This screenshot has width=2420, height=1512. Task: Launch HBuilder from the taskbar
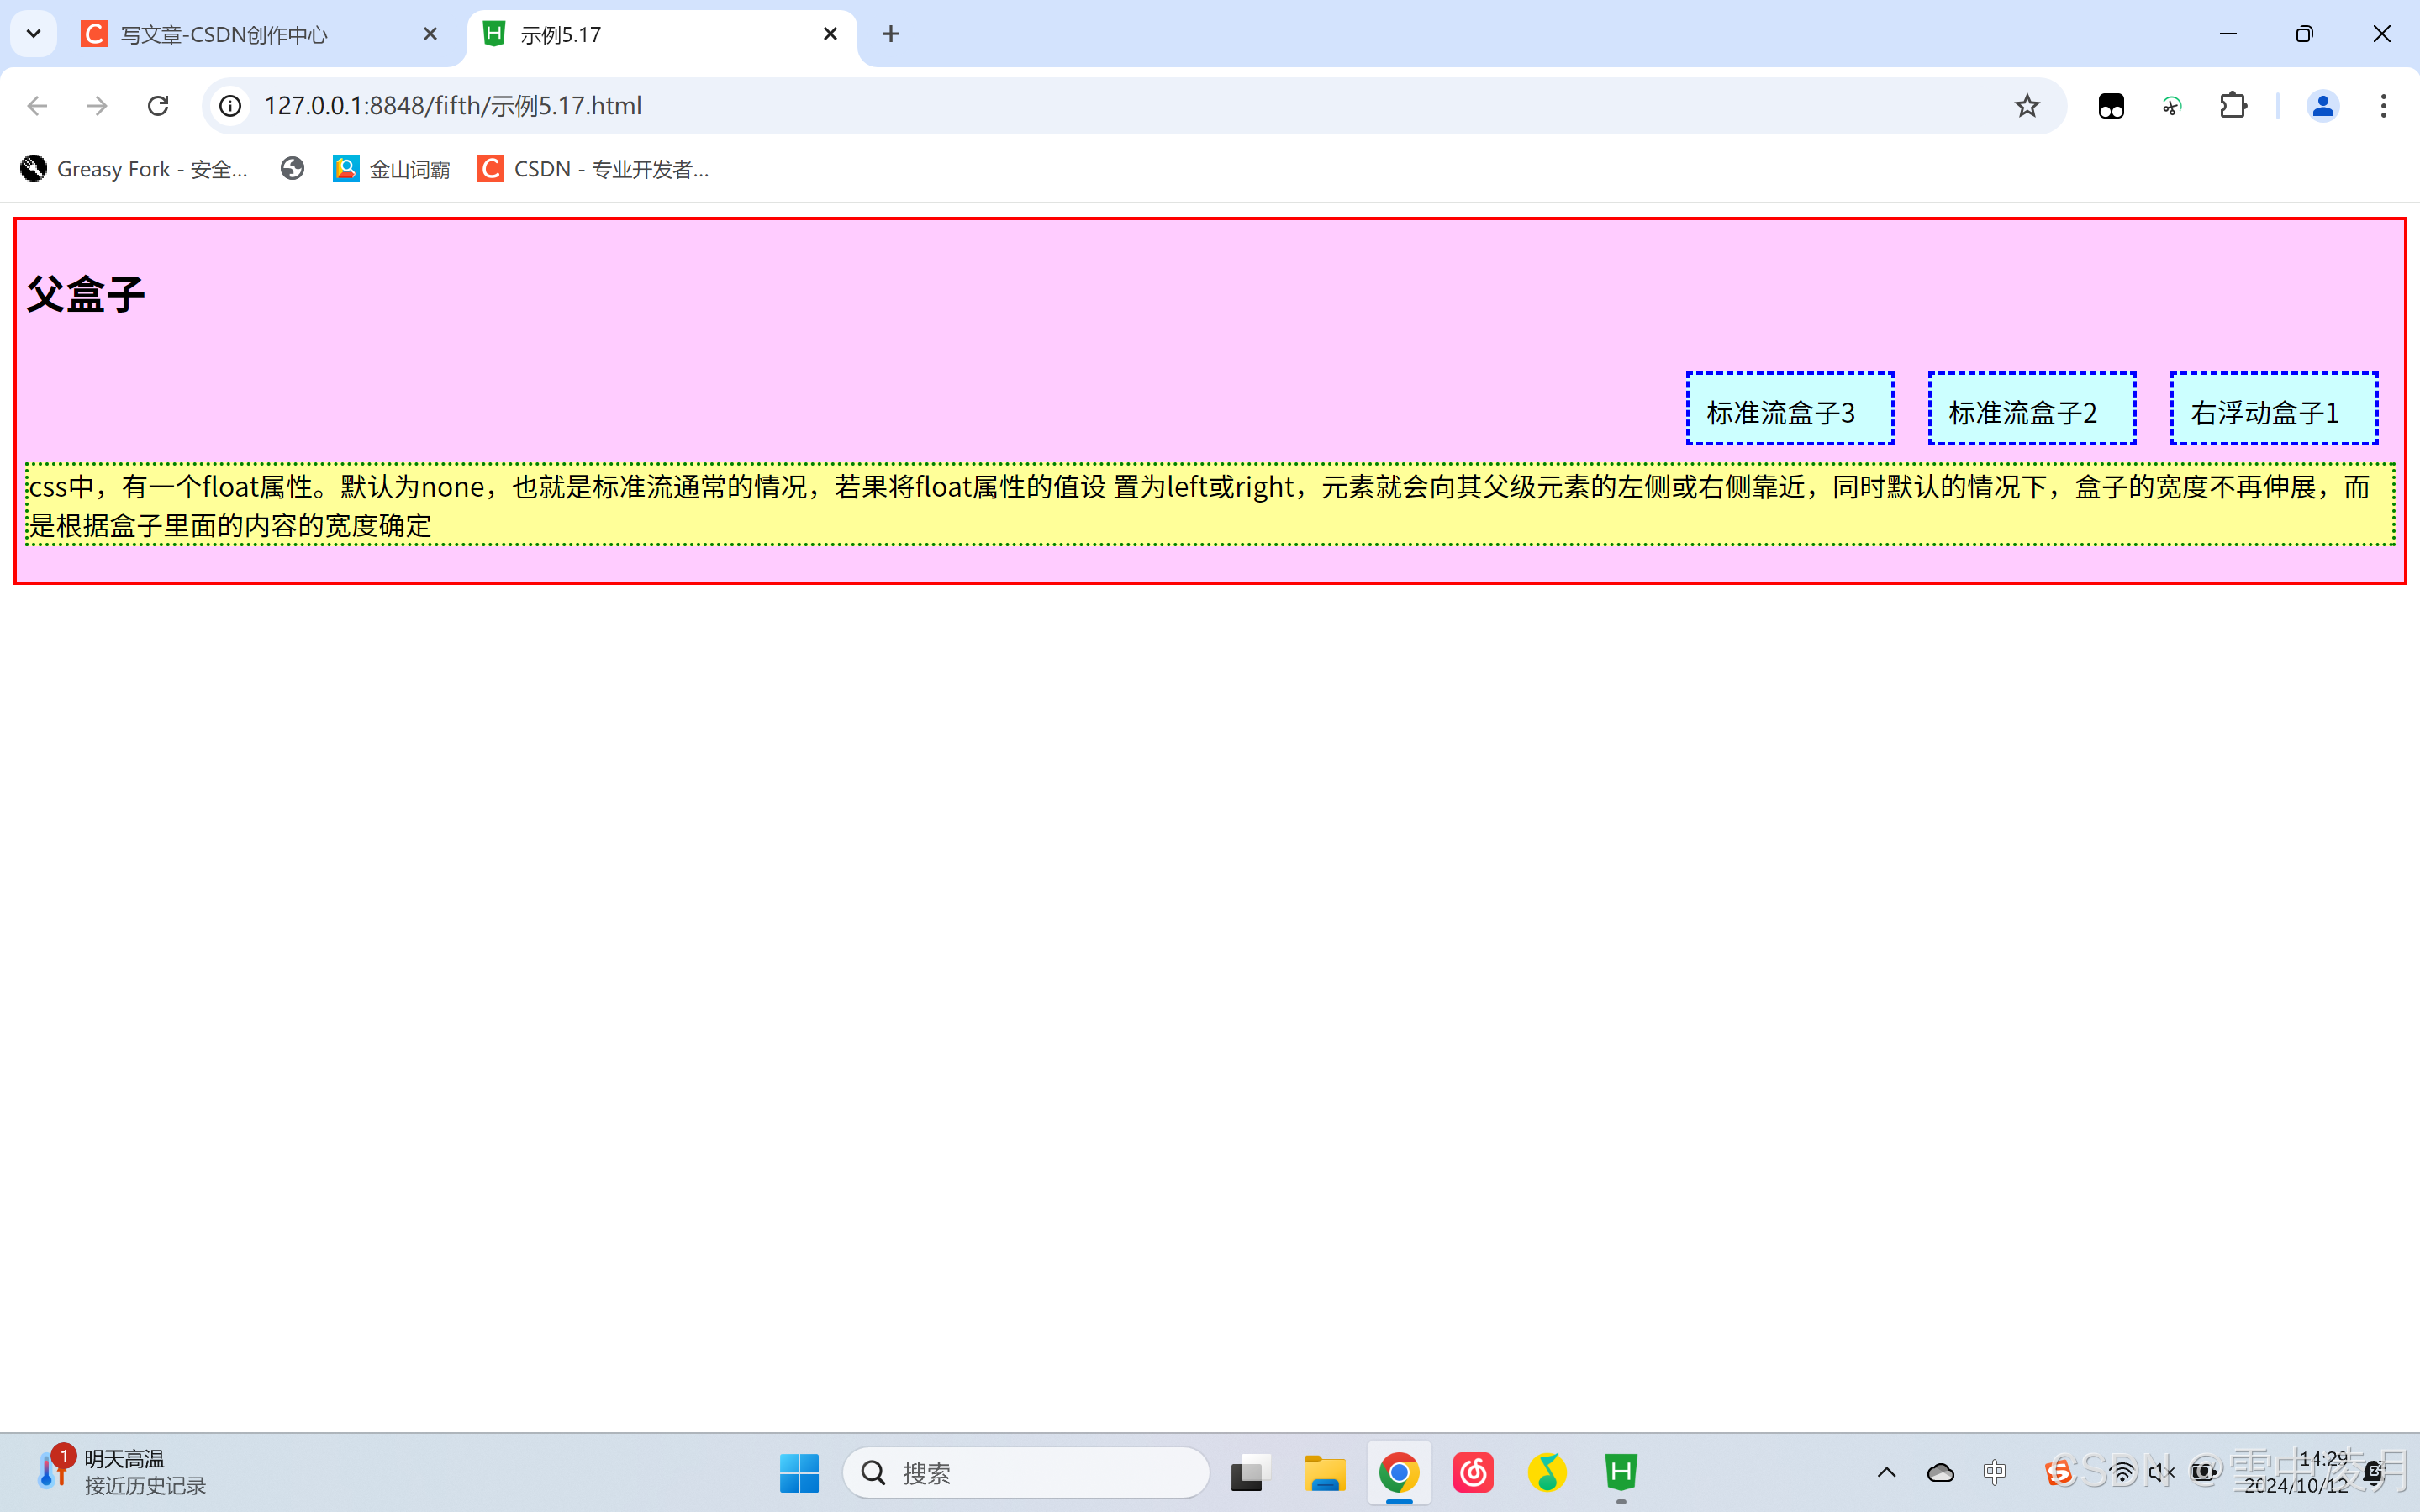(1620, 1472)
